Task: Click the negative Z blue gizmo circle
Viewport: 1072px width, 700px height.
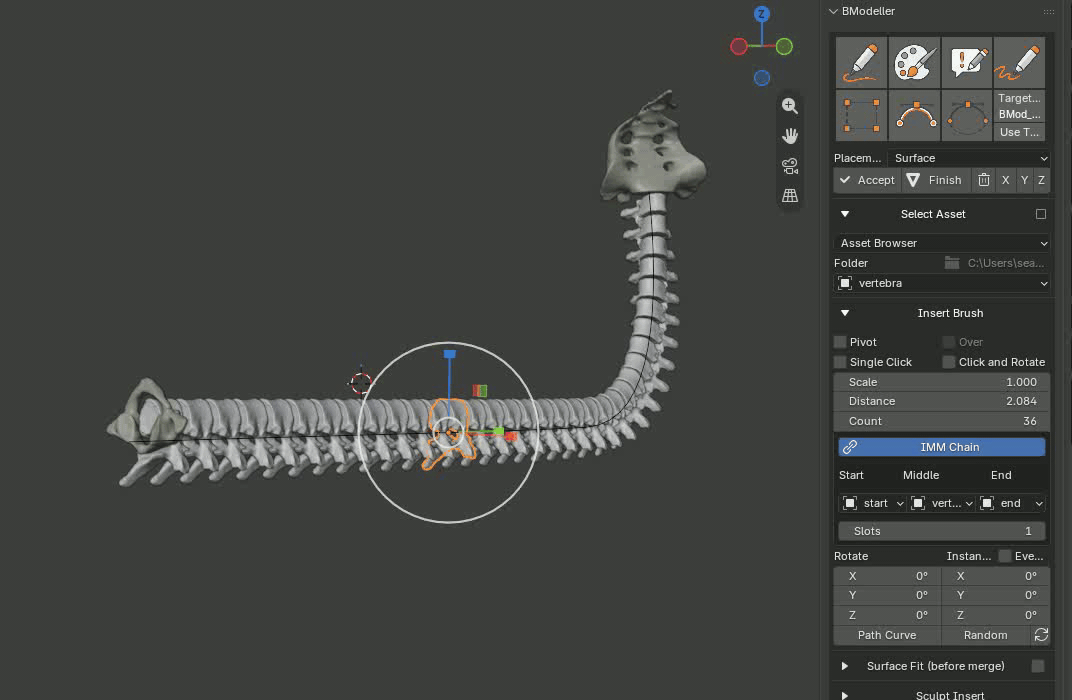Action: tap(762, 78)
